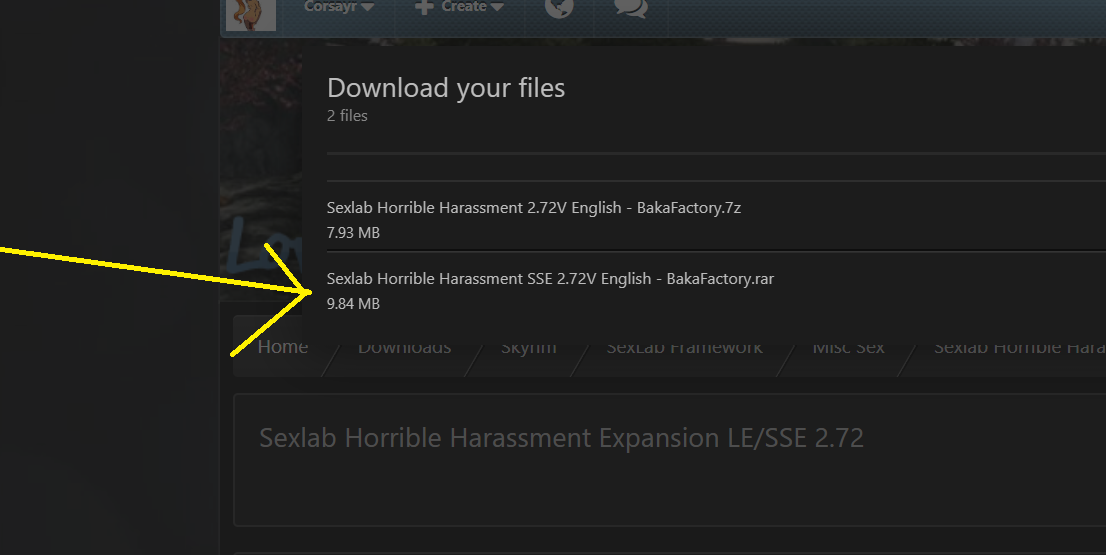Open the messages speech-bubble icon
The image size is (1106, 555).
tap(631, 7)
